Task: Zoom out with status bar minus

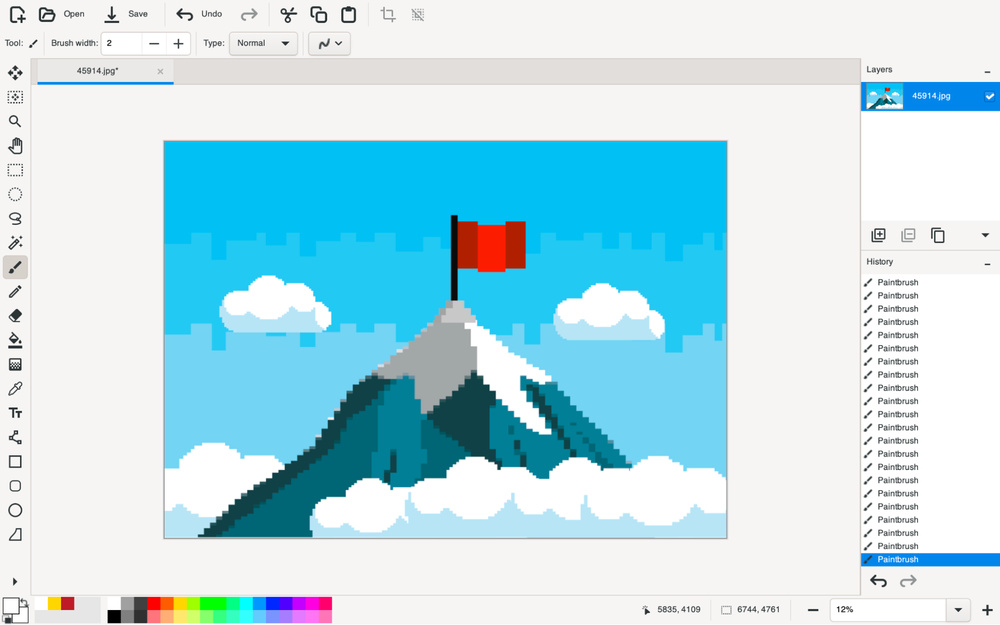Action: point(812,610)
